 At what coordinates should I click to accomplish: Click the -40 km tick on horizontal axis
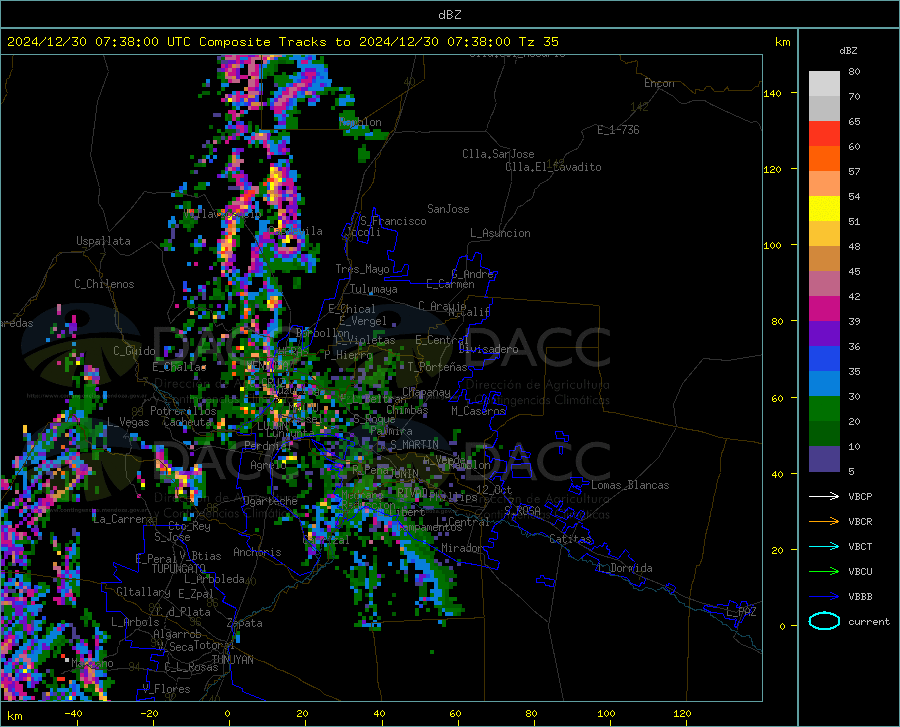[x=72, y=713]
